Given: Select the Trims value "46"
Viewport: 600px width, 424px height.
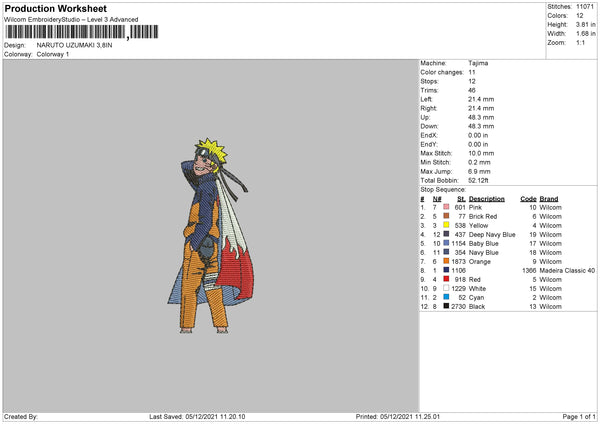Looking at the screenshot, I should [472, 90].
